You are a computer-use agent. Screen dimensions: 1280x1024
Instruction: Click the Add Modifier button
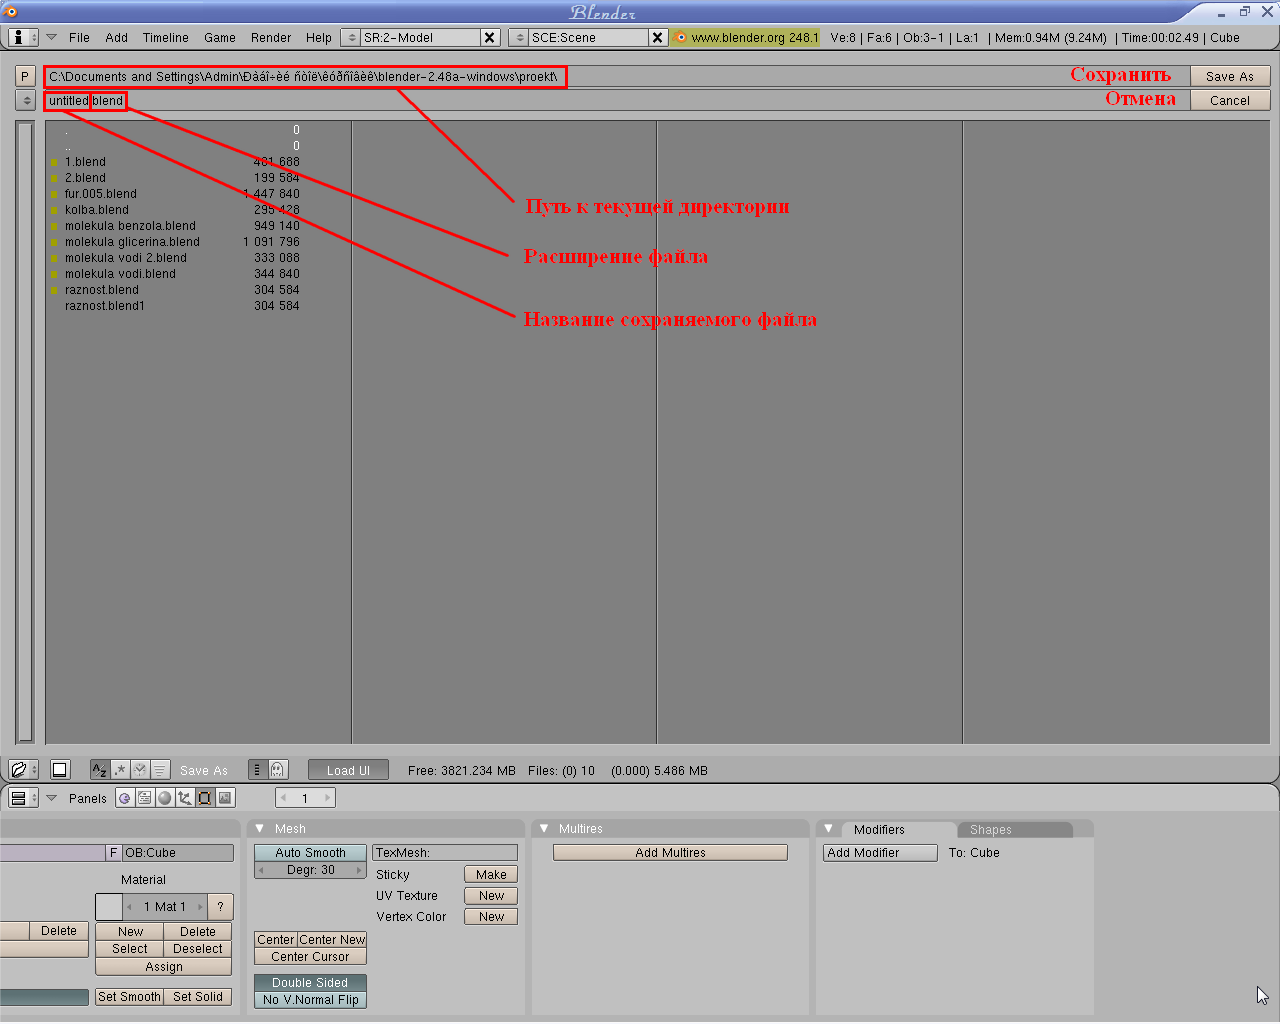[879, 853]
